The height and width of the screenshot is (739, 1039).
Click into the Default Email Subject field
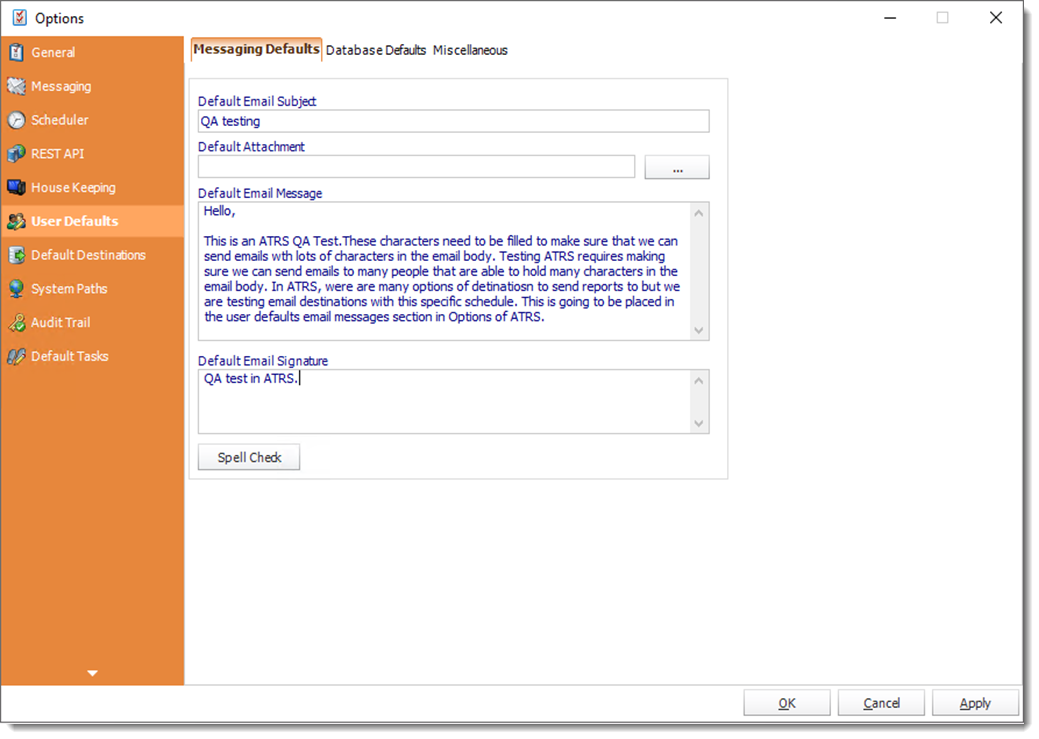coord(453,121)
